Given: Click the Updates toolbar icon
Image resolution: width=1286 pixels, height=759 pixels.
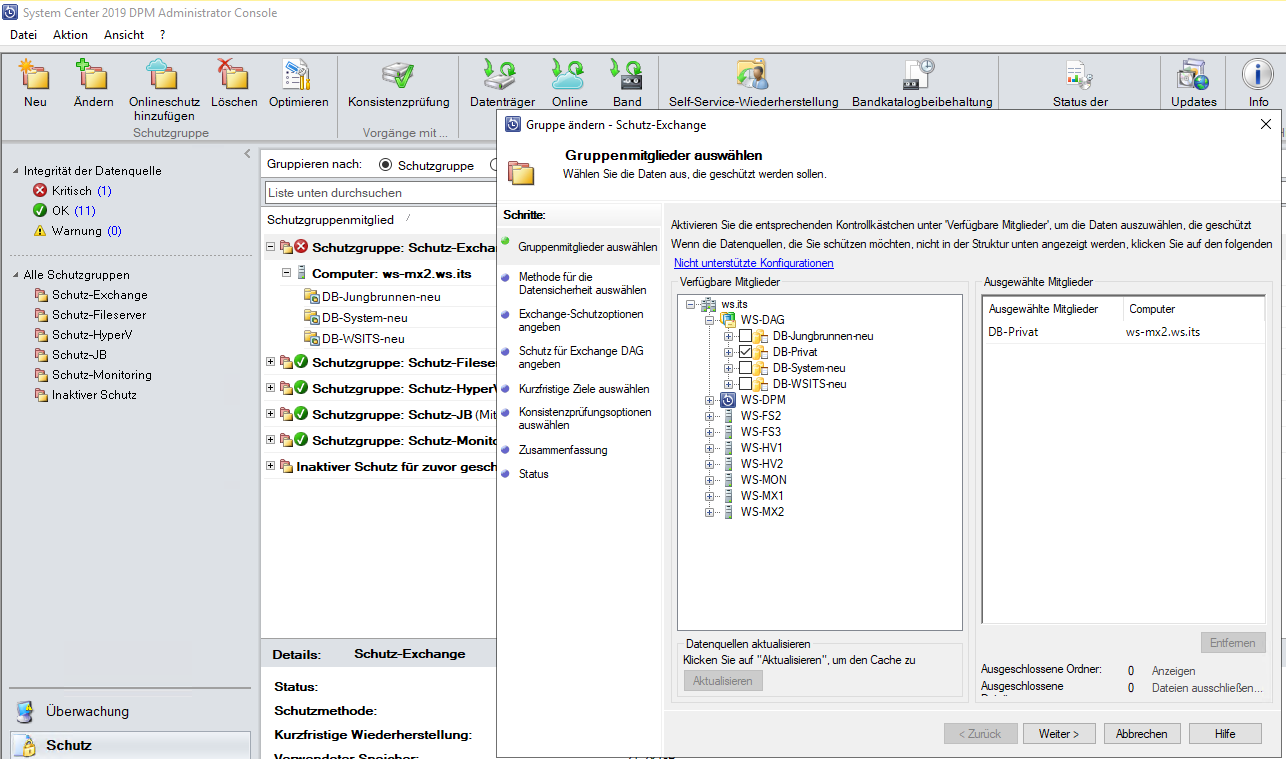Looking at the screenshot, I should click(1193, 74).
